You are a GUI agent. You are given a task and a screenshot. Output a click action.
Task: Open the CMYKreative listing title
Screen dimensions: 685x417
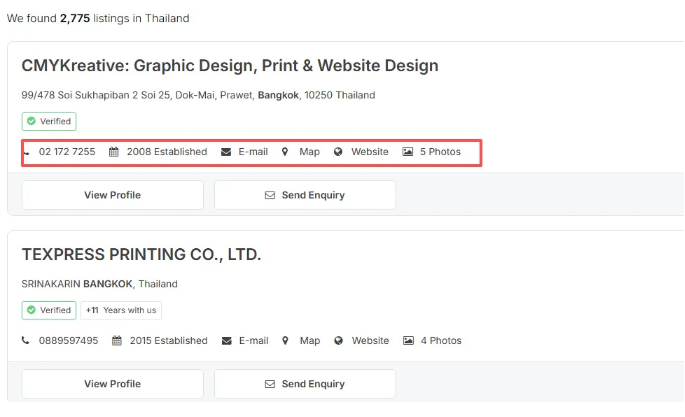coord(230,66)
